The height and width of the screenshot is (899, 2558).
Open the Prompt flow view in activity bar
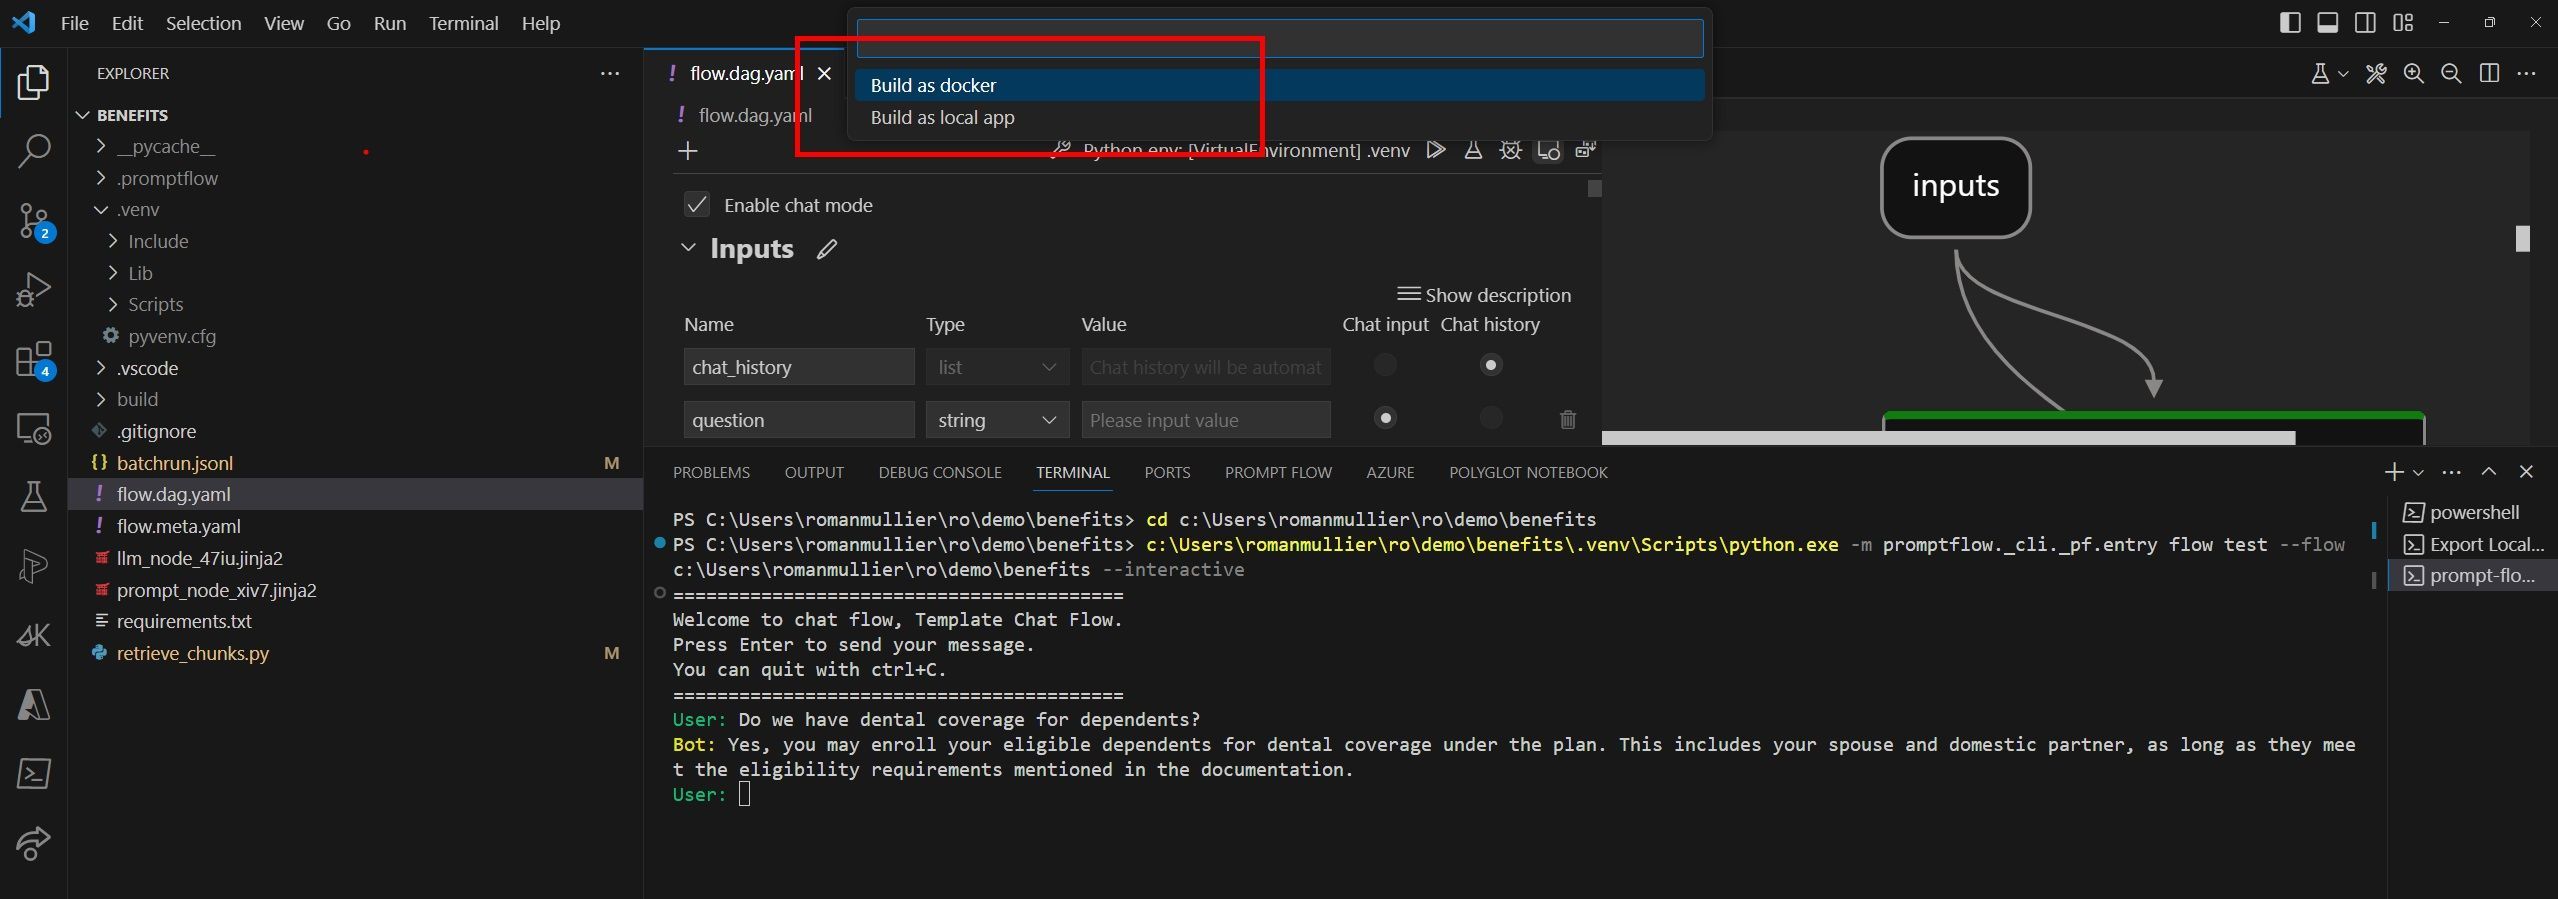coord(33,566)
